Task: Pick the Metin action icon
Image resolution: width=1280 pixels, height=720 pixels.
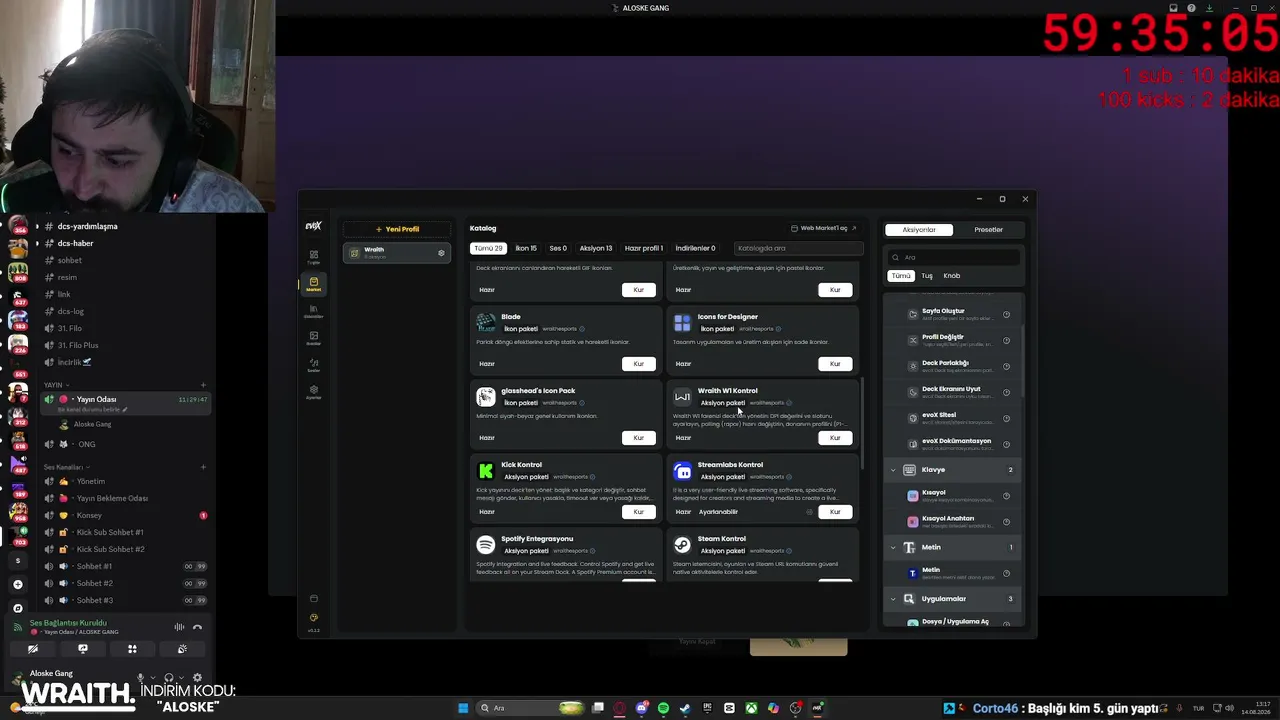Action: tap(912, 574)
